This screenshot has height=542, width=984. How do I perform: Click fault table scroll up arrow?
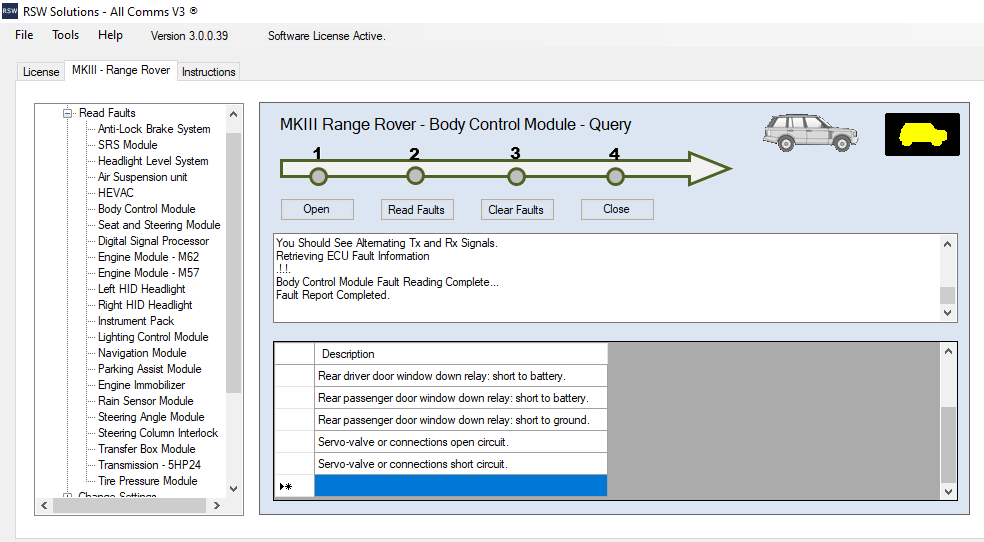pyautogui.click(x=948, y=351)
